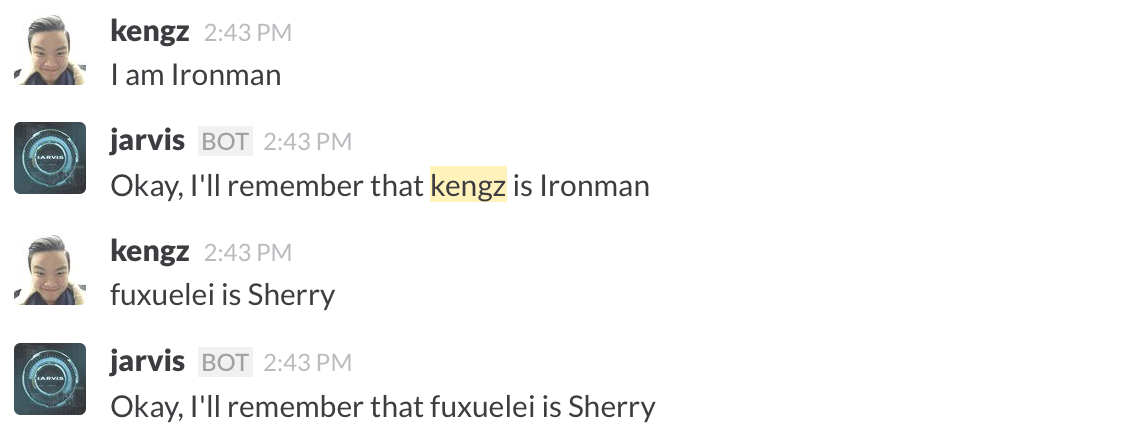This screenshot has height=436, width=1136.
Task: Open kengz's profile from the first message username
Action: click(149, 32)
